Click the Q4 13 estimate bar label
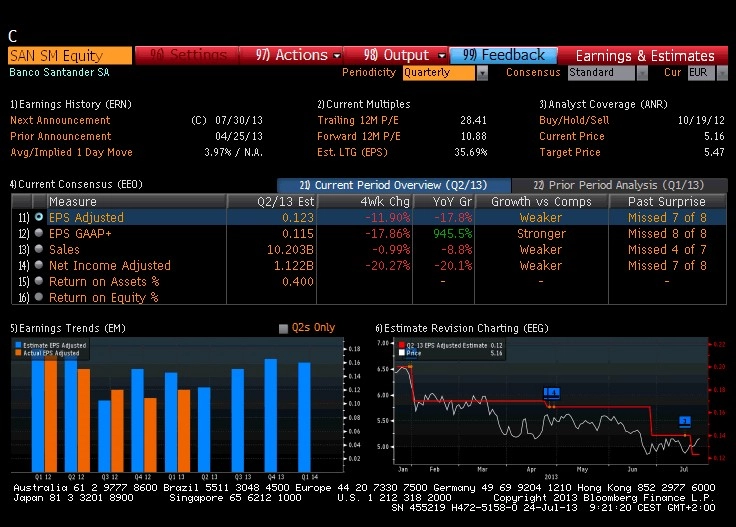This screenshot has width=736, height=527. [276, 477]
